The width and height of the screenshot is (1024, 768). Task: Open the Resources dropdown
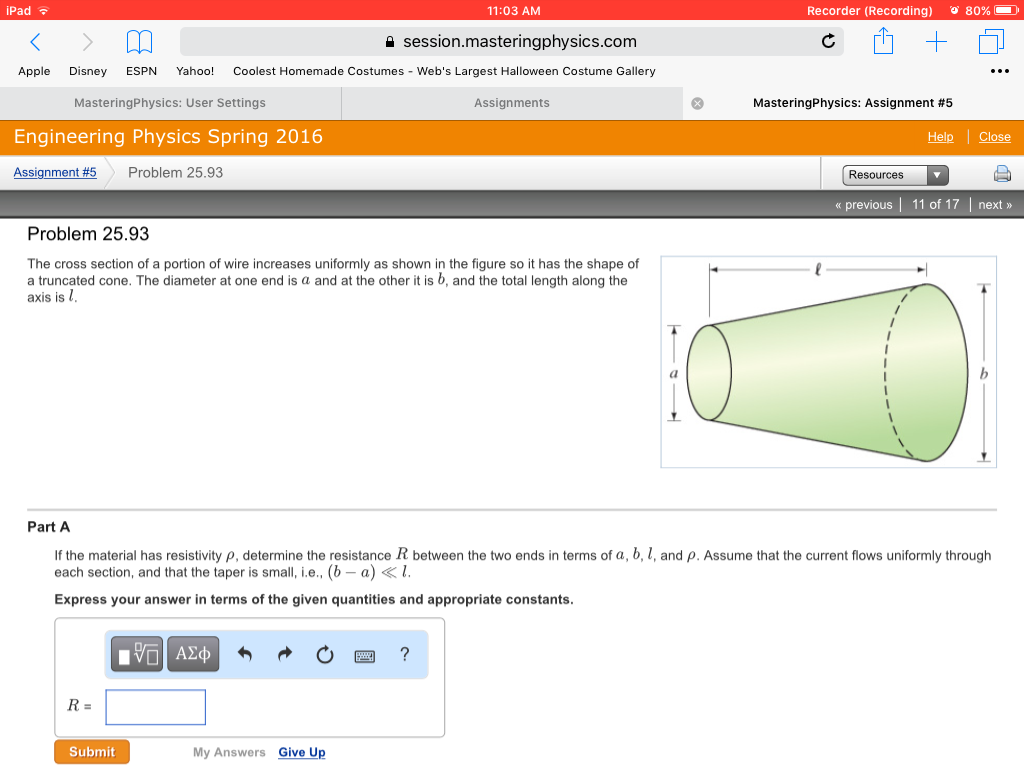893,174
